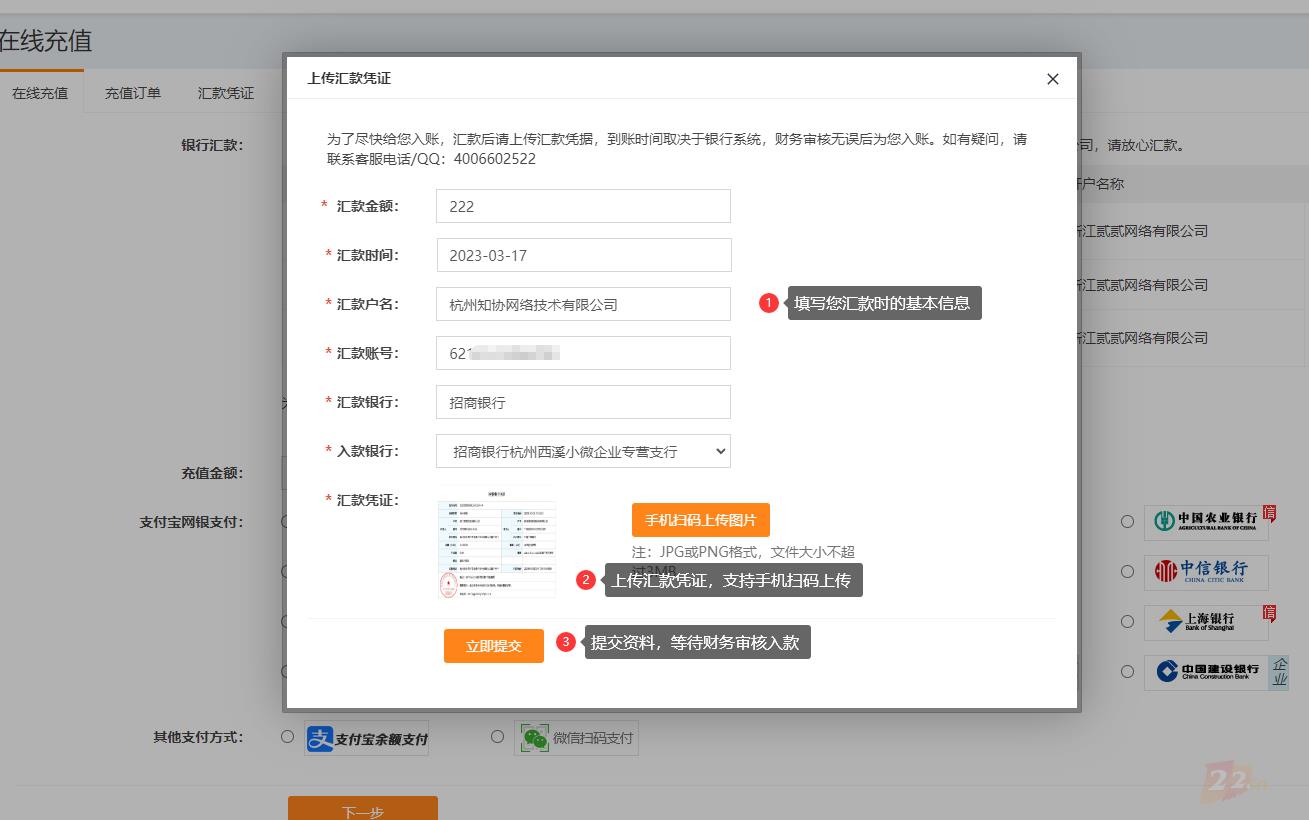Viewport: 1309px width, 820px height.
Task: Click the 微信扫码支付 WeChat logo
Action: [x=576, y=739]
